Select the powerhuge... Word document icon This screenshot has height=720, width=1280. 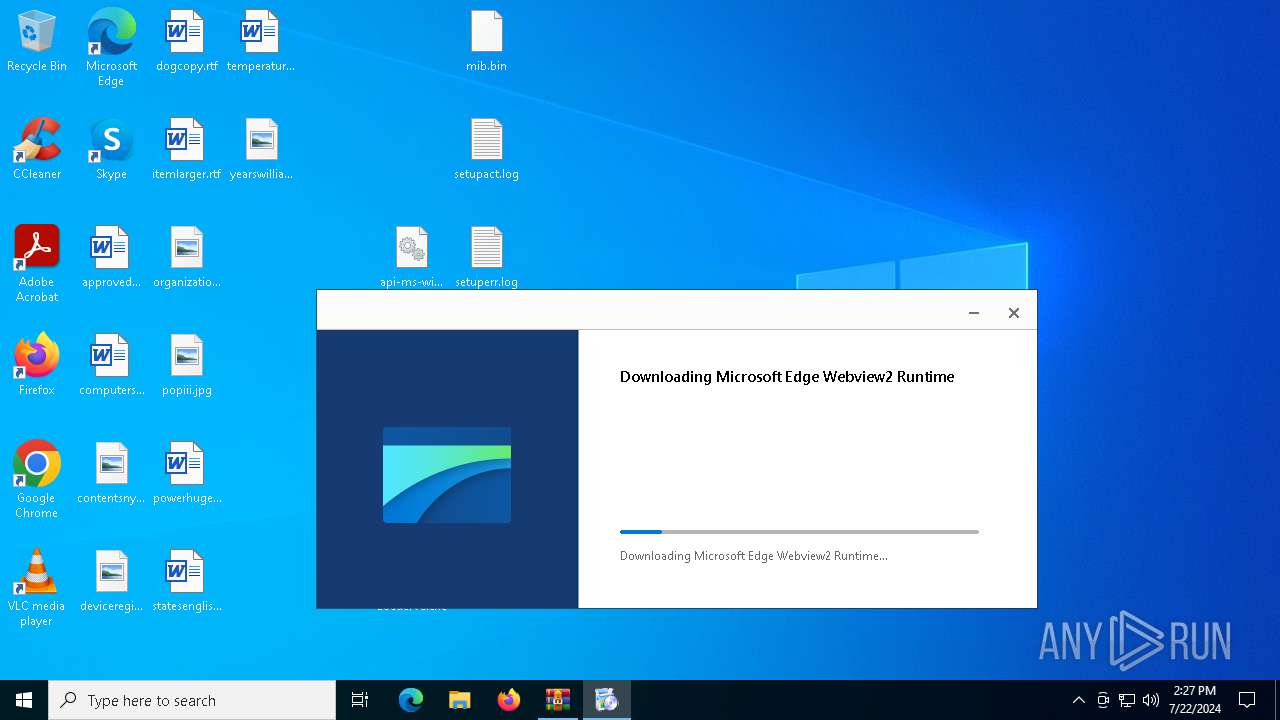[186, 474]
